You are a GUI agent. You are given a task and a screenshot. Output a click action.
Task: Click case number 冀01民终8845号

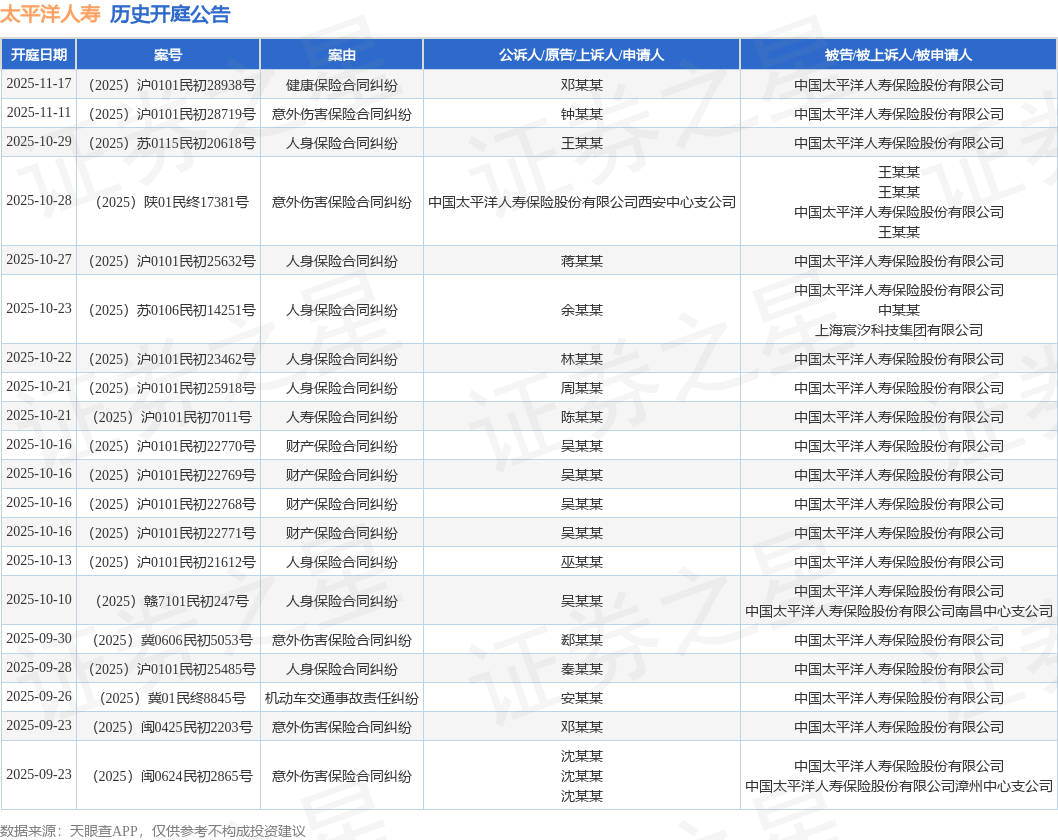click(172, 698)
